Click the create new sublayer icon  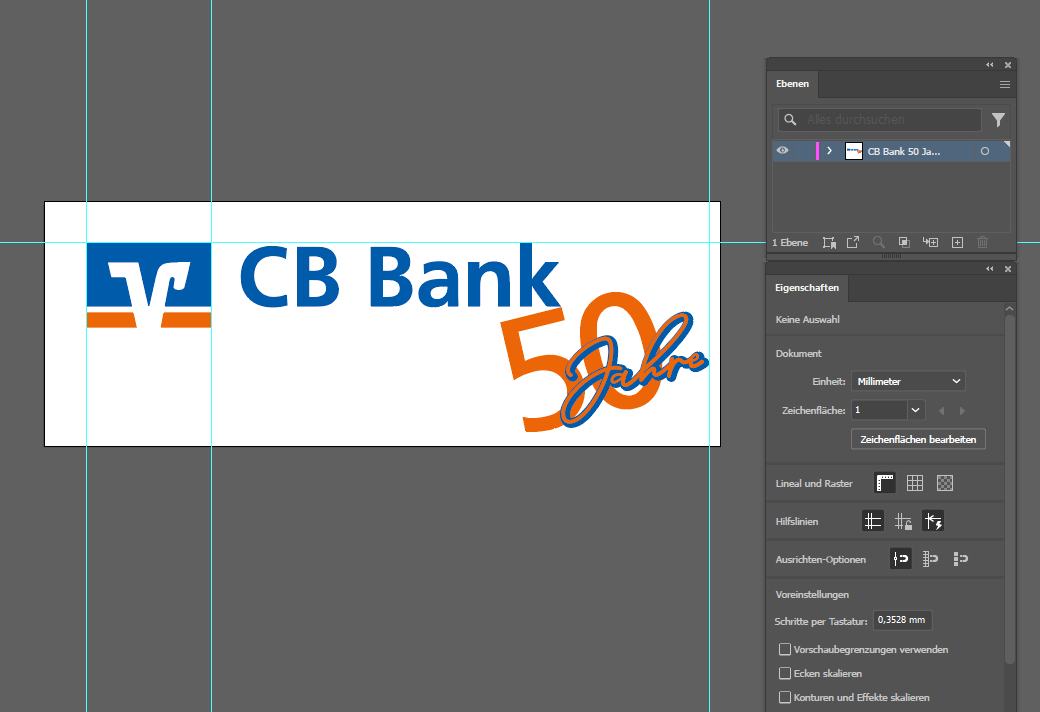930,242
